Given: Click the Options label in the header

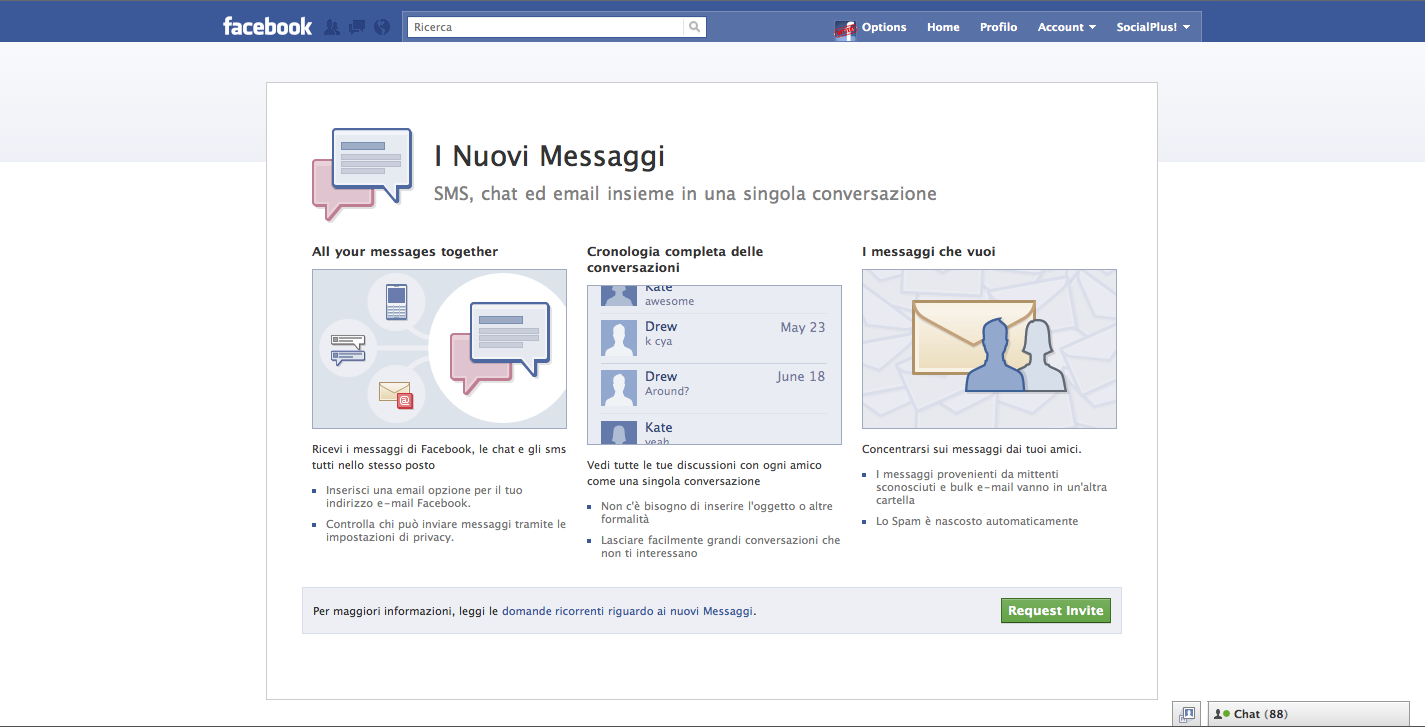Looking at the screenshot, I should [884, 27].
